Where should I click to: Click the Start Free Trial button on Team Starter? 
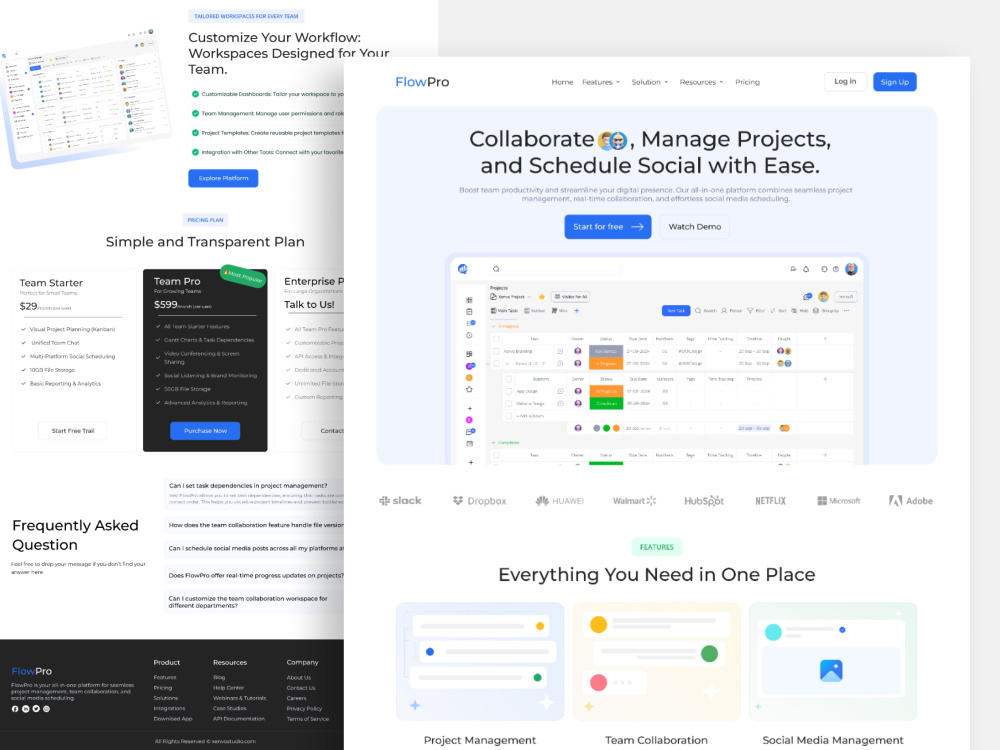tap(73, 430)
